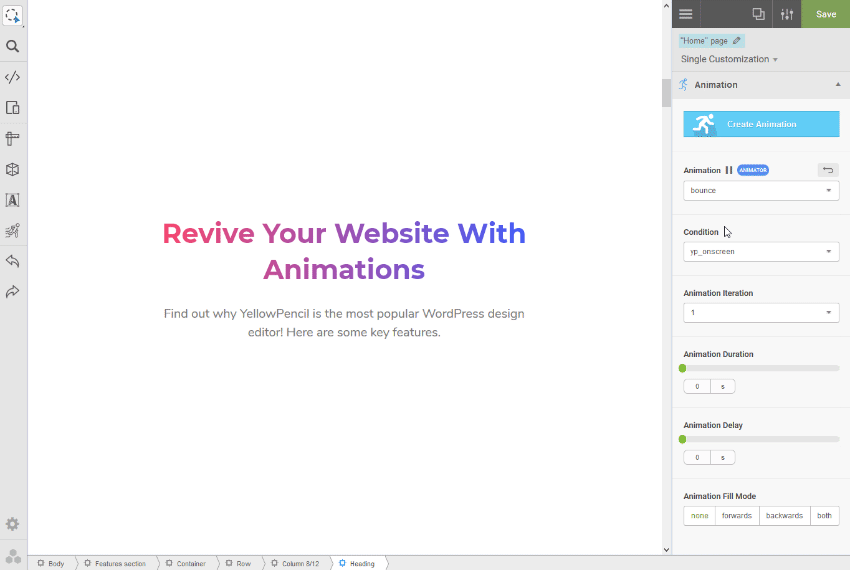The width and height of the screenshot is (850, 570).
Task: Open Single Customization dropdown
Action: (x=729, y=59)
